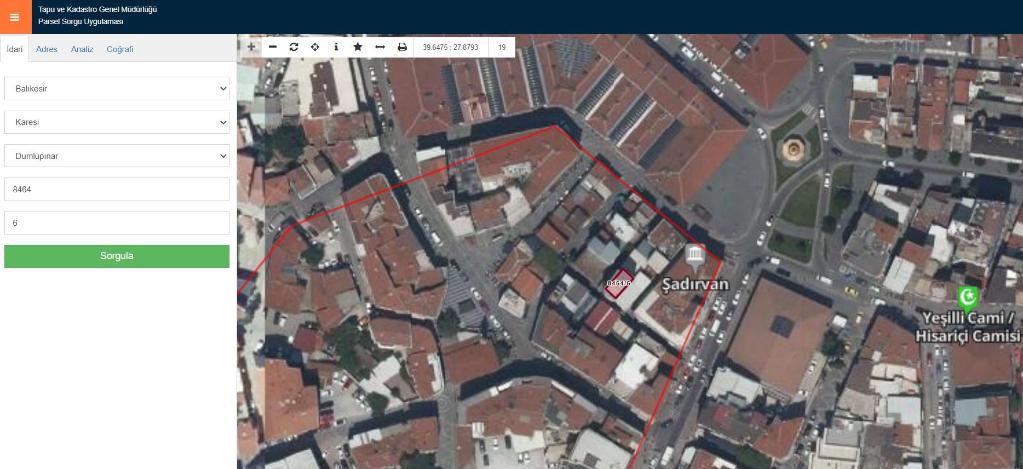Click the printer icon
Screen dimensions: 1023x469
point(402,47)
